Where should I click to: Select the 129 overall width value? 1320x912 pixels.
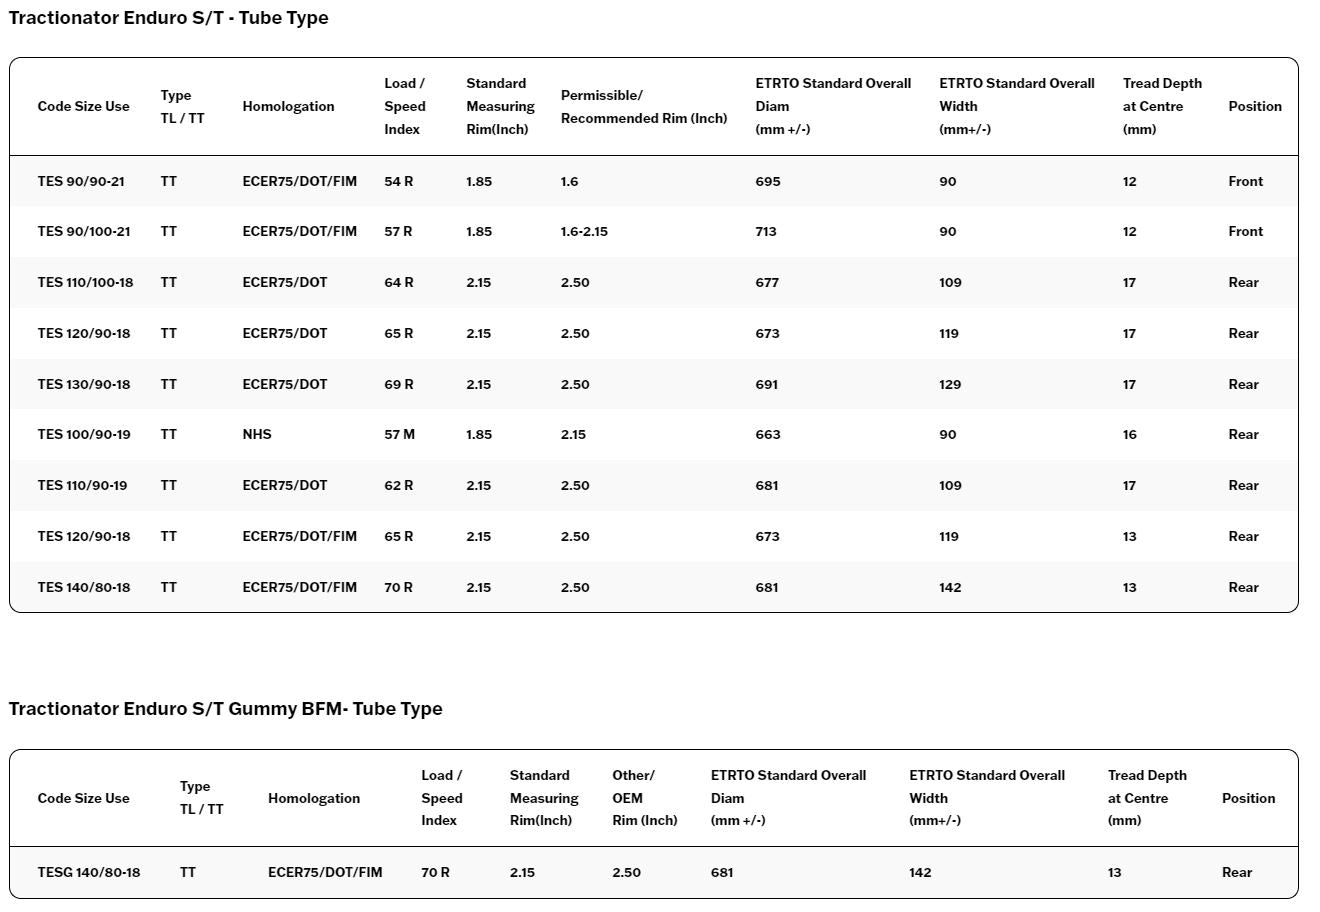tap(950, 385)
